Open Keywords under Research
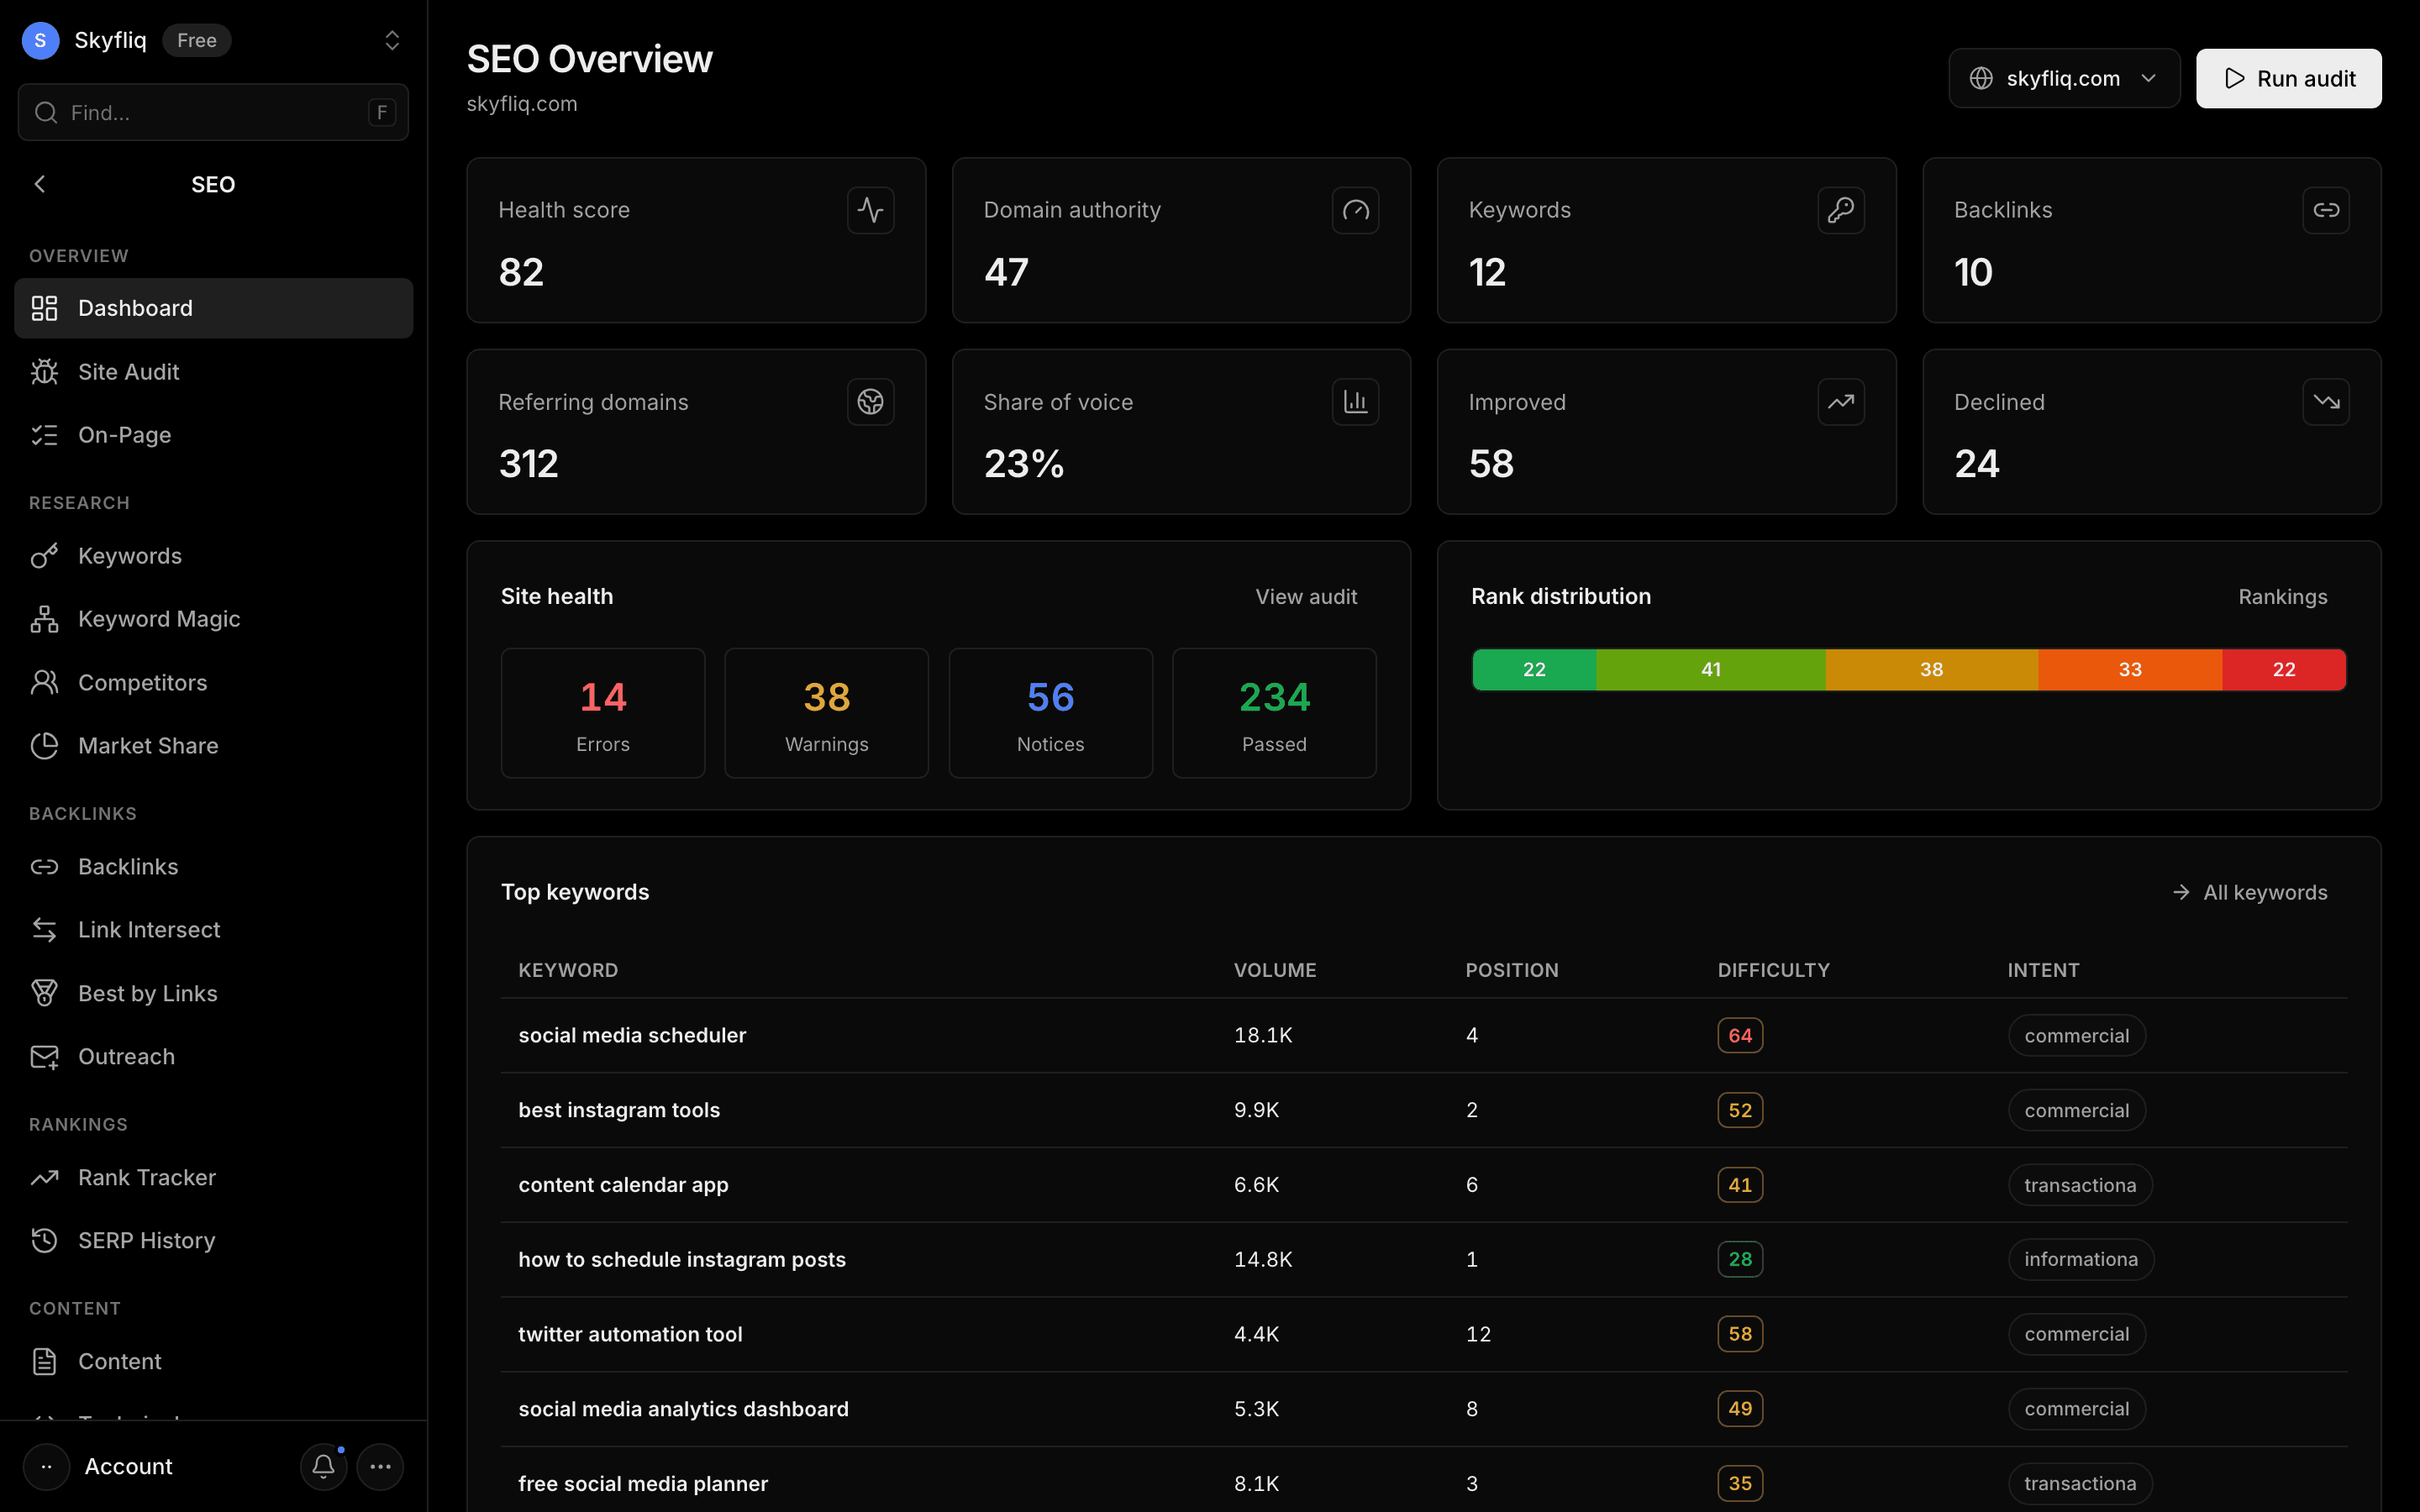The height and width of the screenshot is (1512, 2420). click(x=213, y=556)
